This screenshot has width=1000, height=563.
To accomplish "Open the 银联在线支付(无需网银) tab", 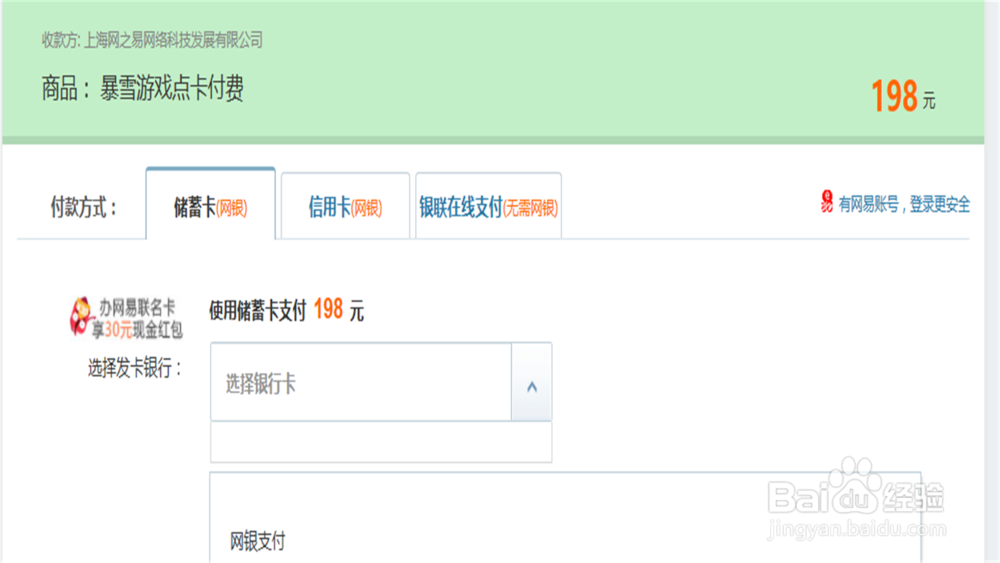I will (489, 207).
